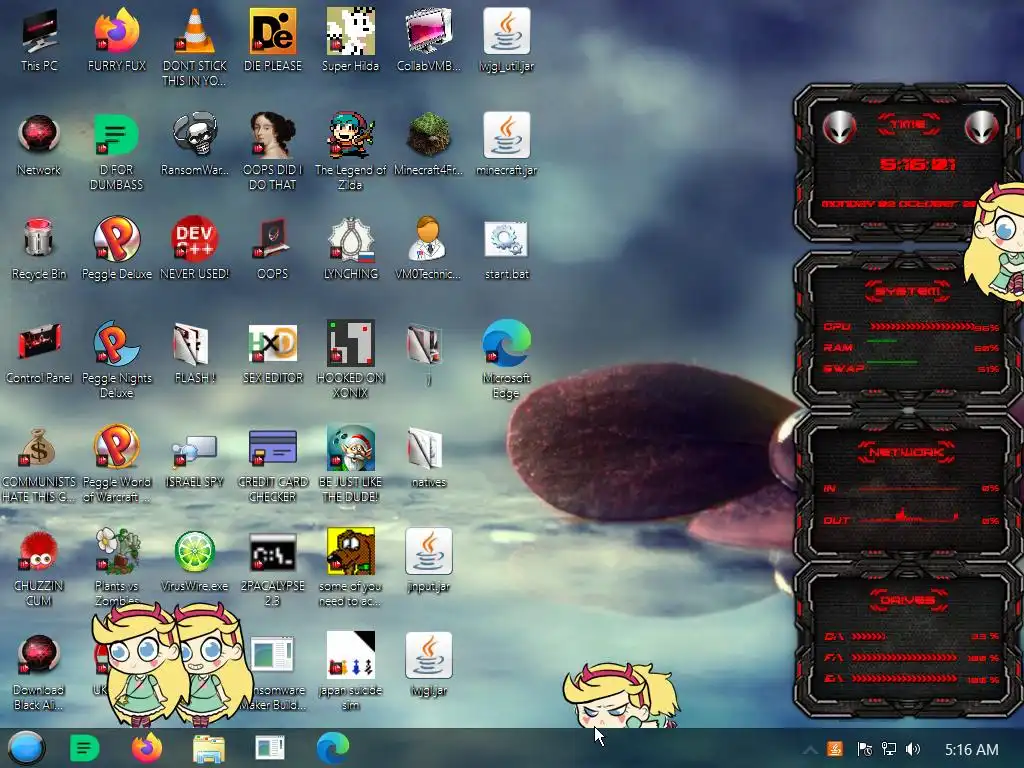Launch The Legend of Zlda shortcut

(351, 152)
